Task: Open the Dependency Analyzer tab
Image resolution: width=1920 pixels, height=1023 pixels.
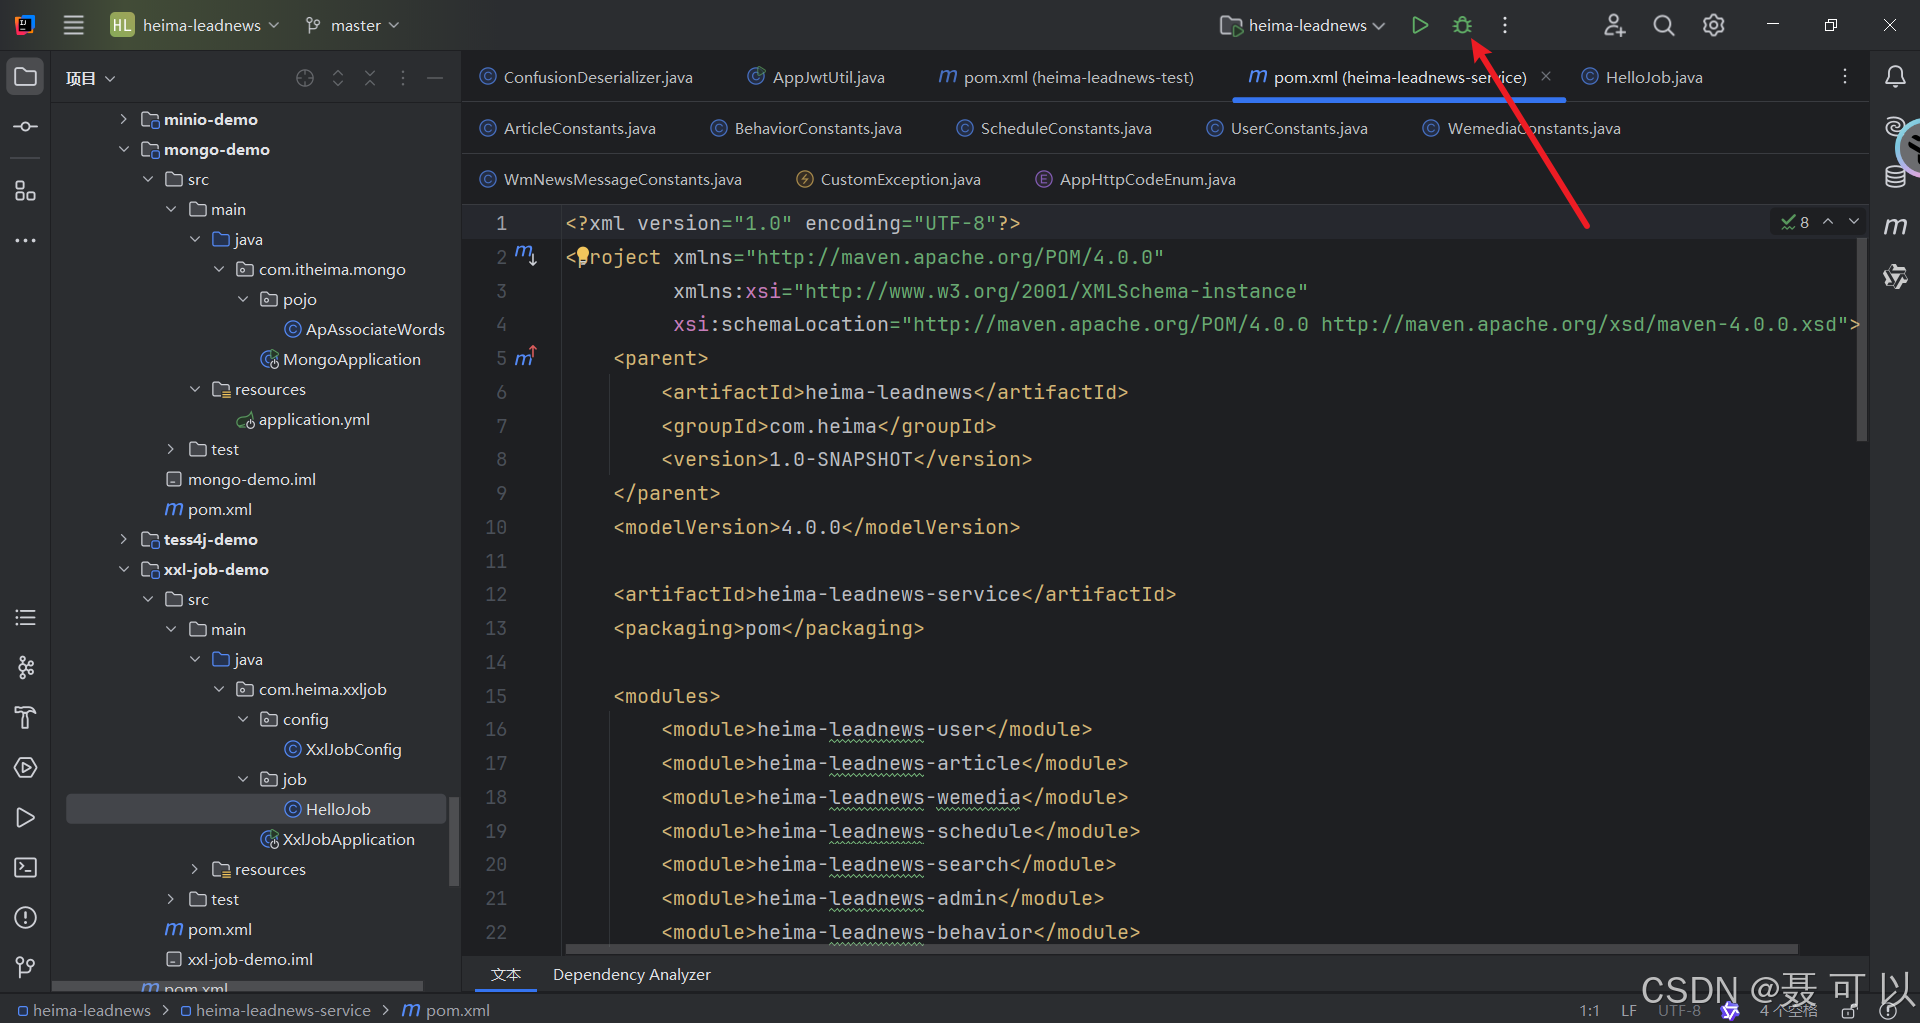Action: 632,974
